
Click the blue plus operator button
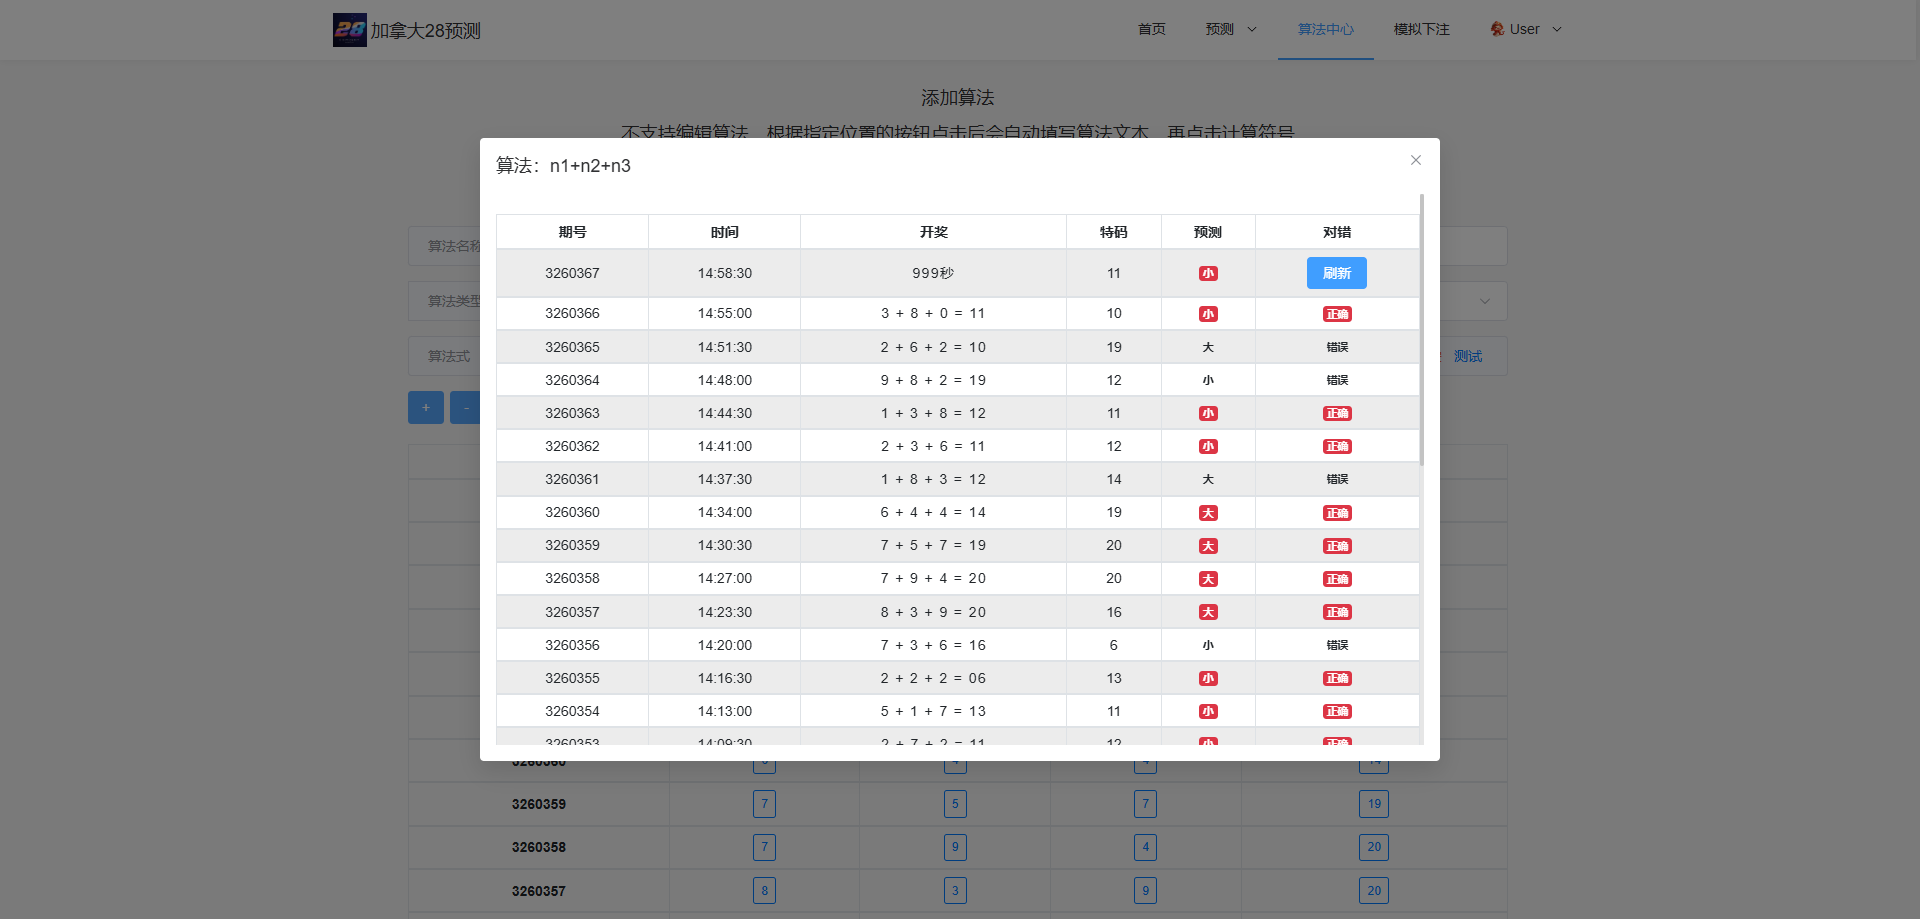[x=426, y=407]
